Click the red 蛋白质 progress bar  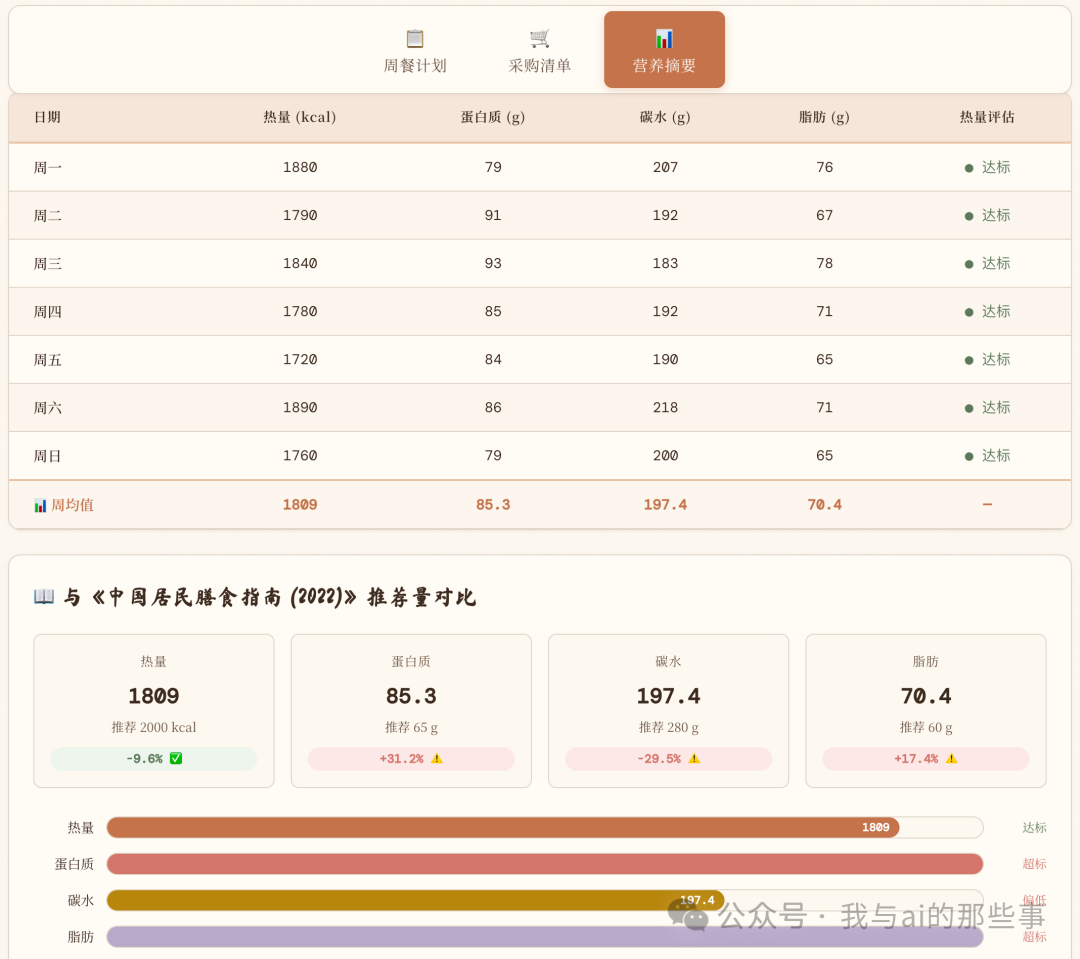point(545,864)
